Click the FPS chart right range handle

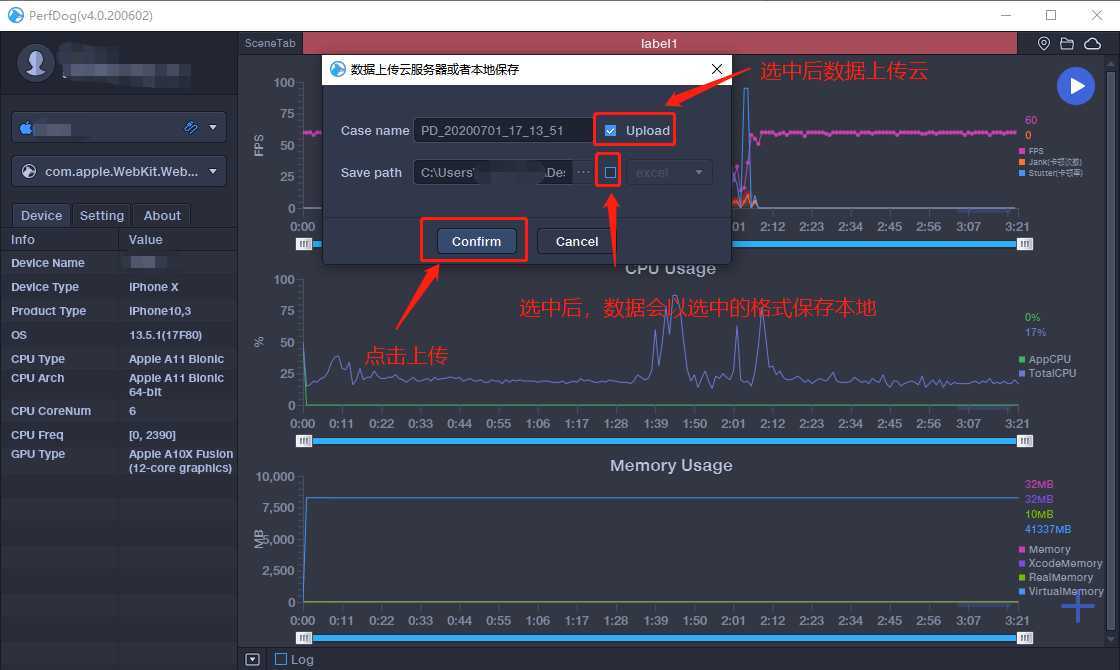click(x=1024, y=244)
